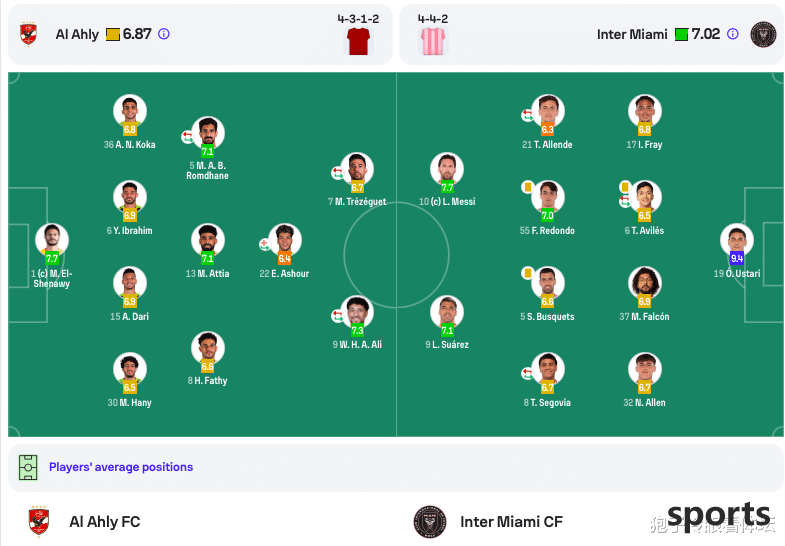Select goalkeeper O. Ustari's photo
Screen dimensions: 785x546
(x=736, y=240)
